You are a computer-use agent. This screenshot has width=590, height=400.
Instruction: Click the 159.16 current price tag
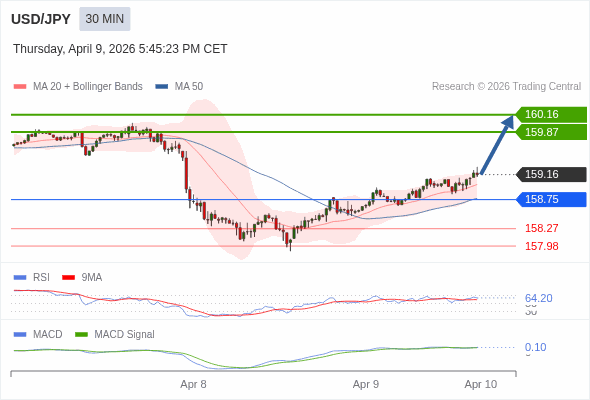click(551, 174)
